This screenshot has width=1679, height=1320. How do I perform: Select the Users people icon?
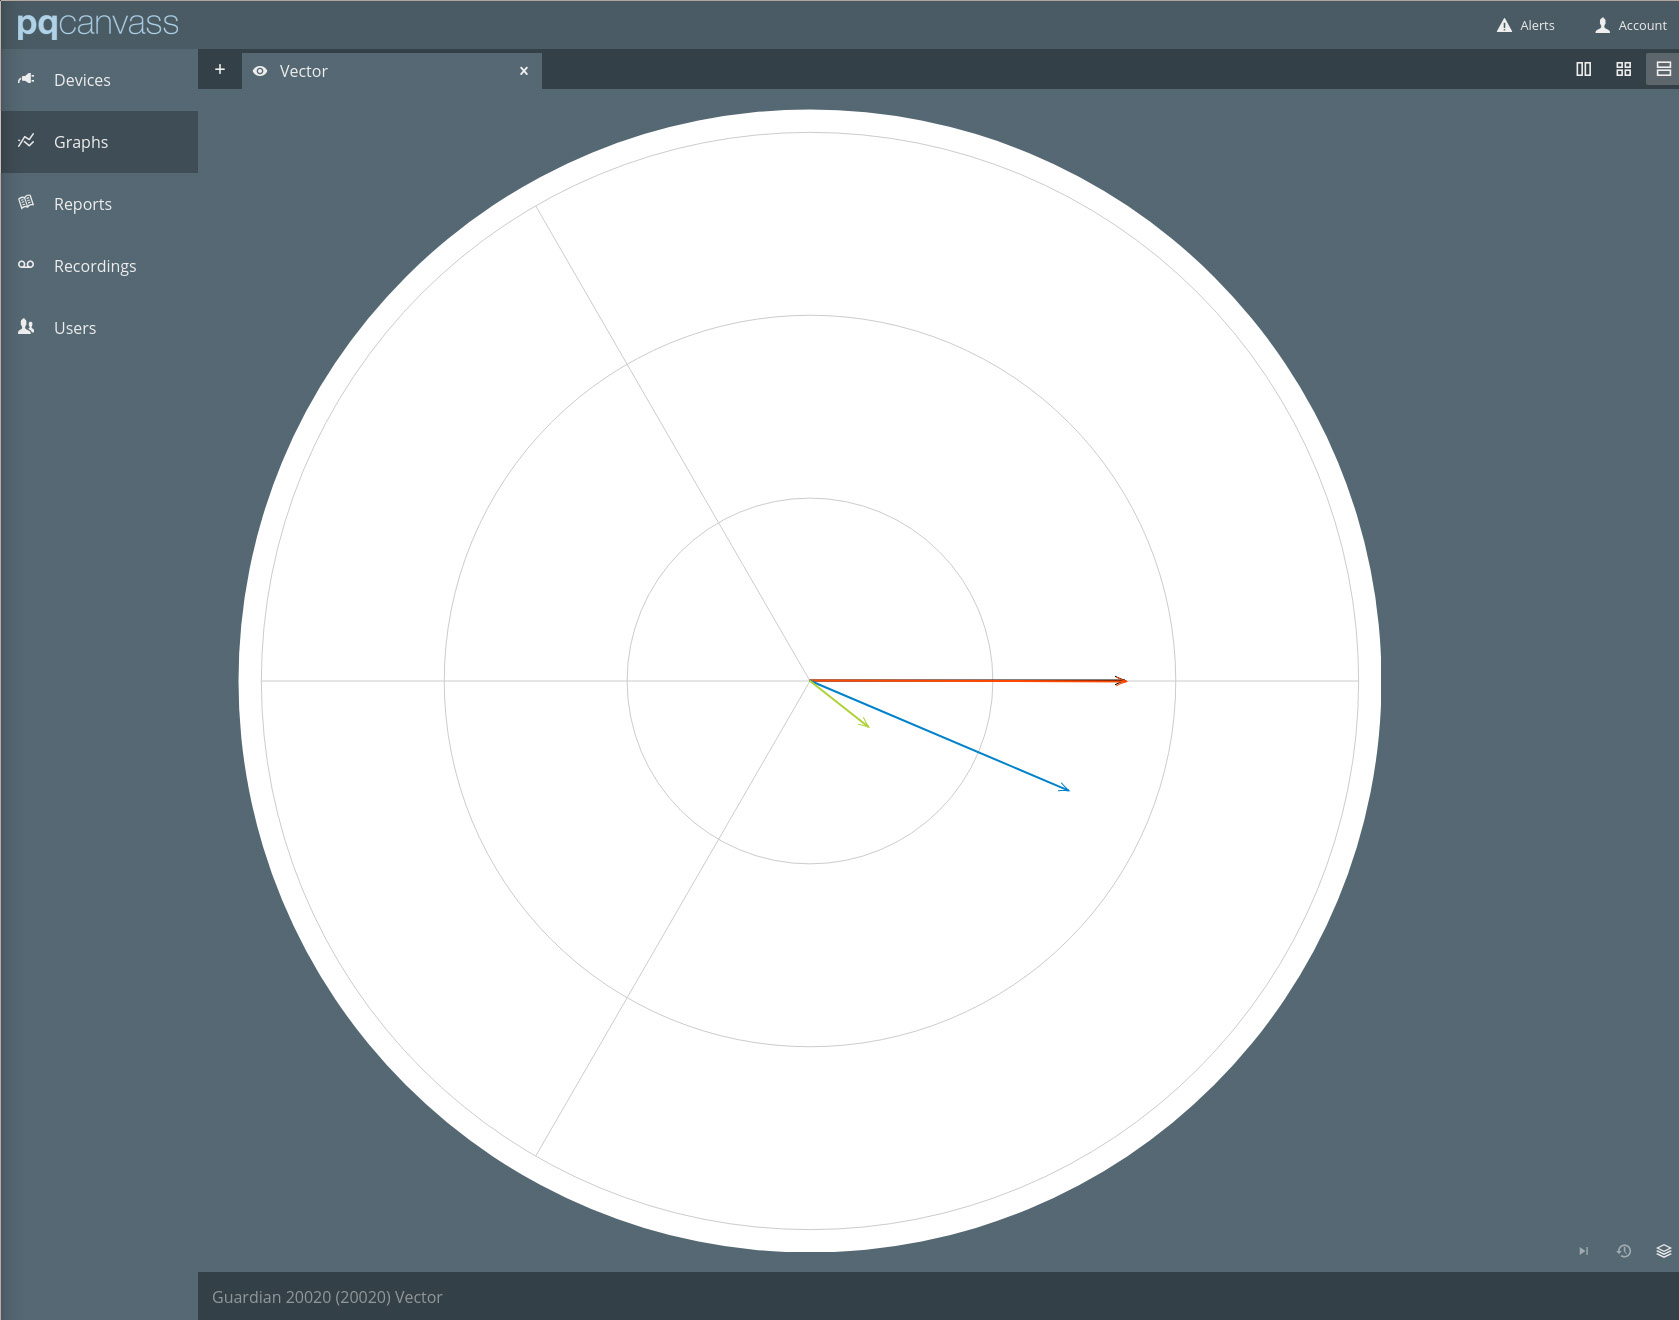tap(26, 327)
